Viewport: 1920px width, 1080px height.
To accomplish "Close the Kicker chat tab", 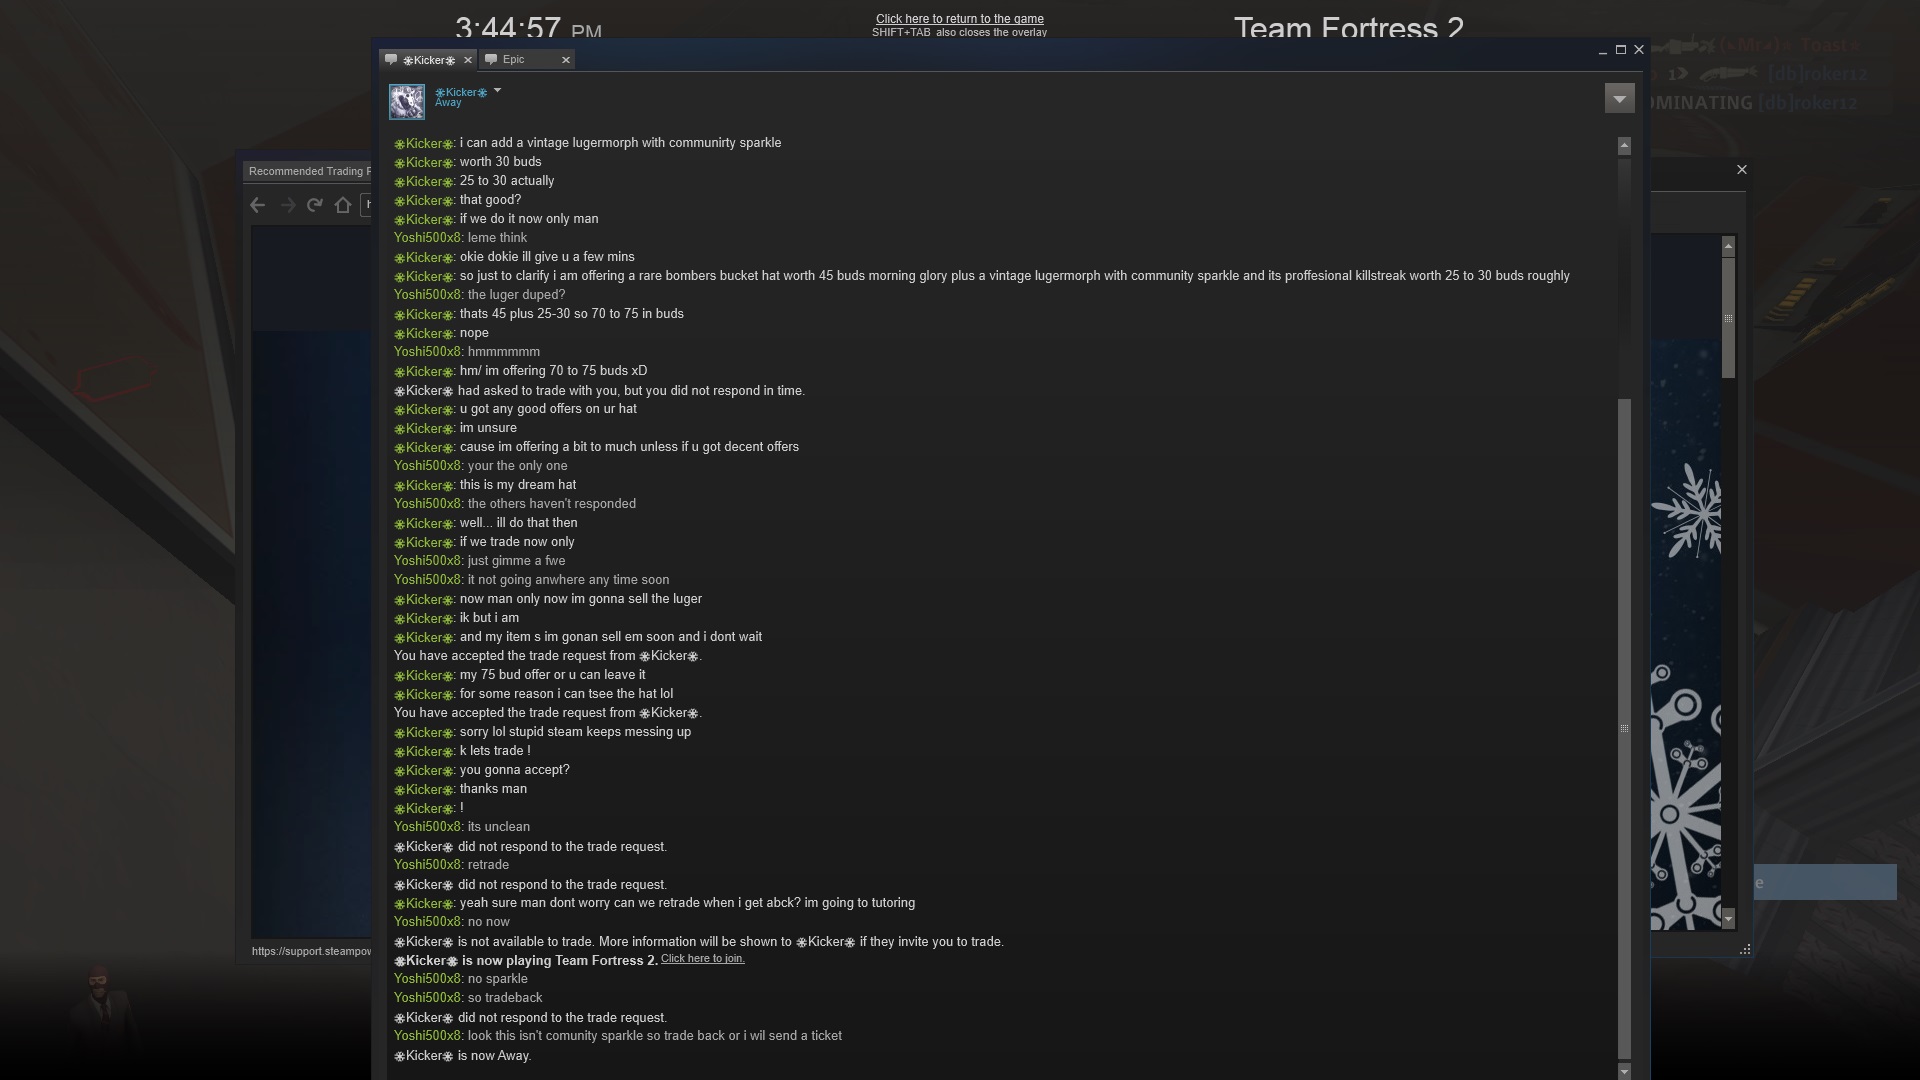I will coord(468,60).
